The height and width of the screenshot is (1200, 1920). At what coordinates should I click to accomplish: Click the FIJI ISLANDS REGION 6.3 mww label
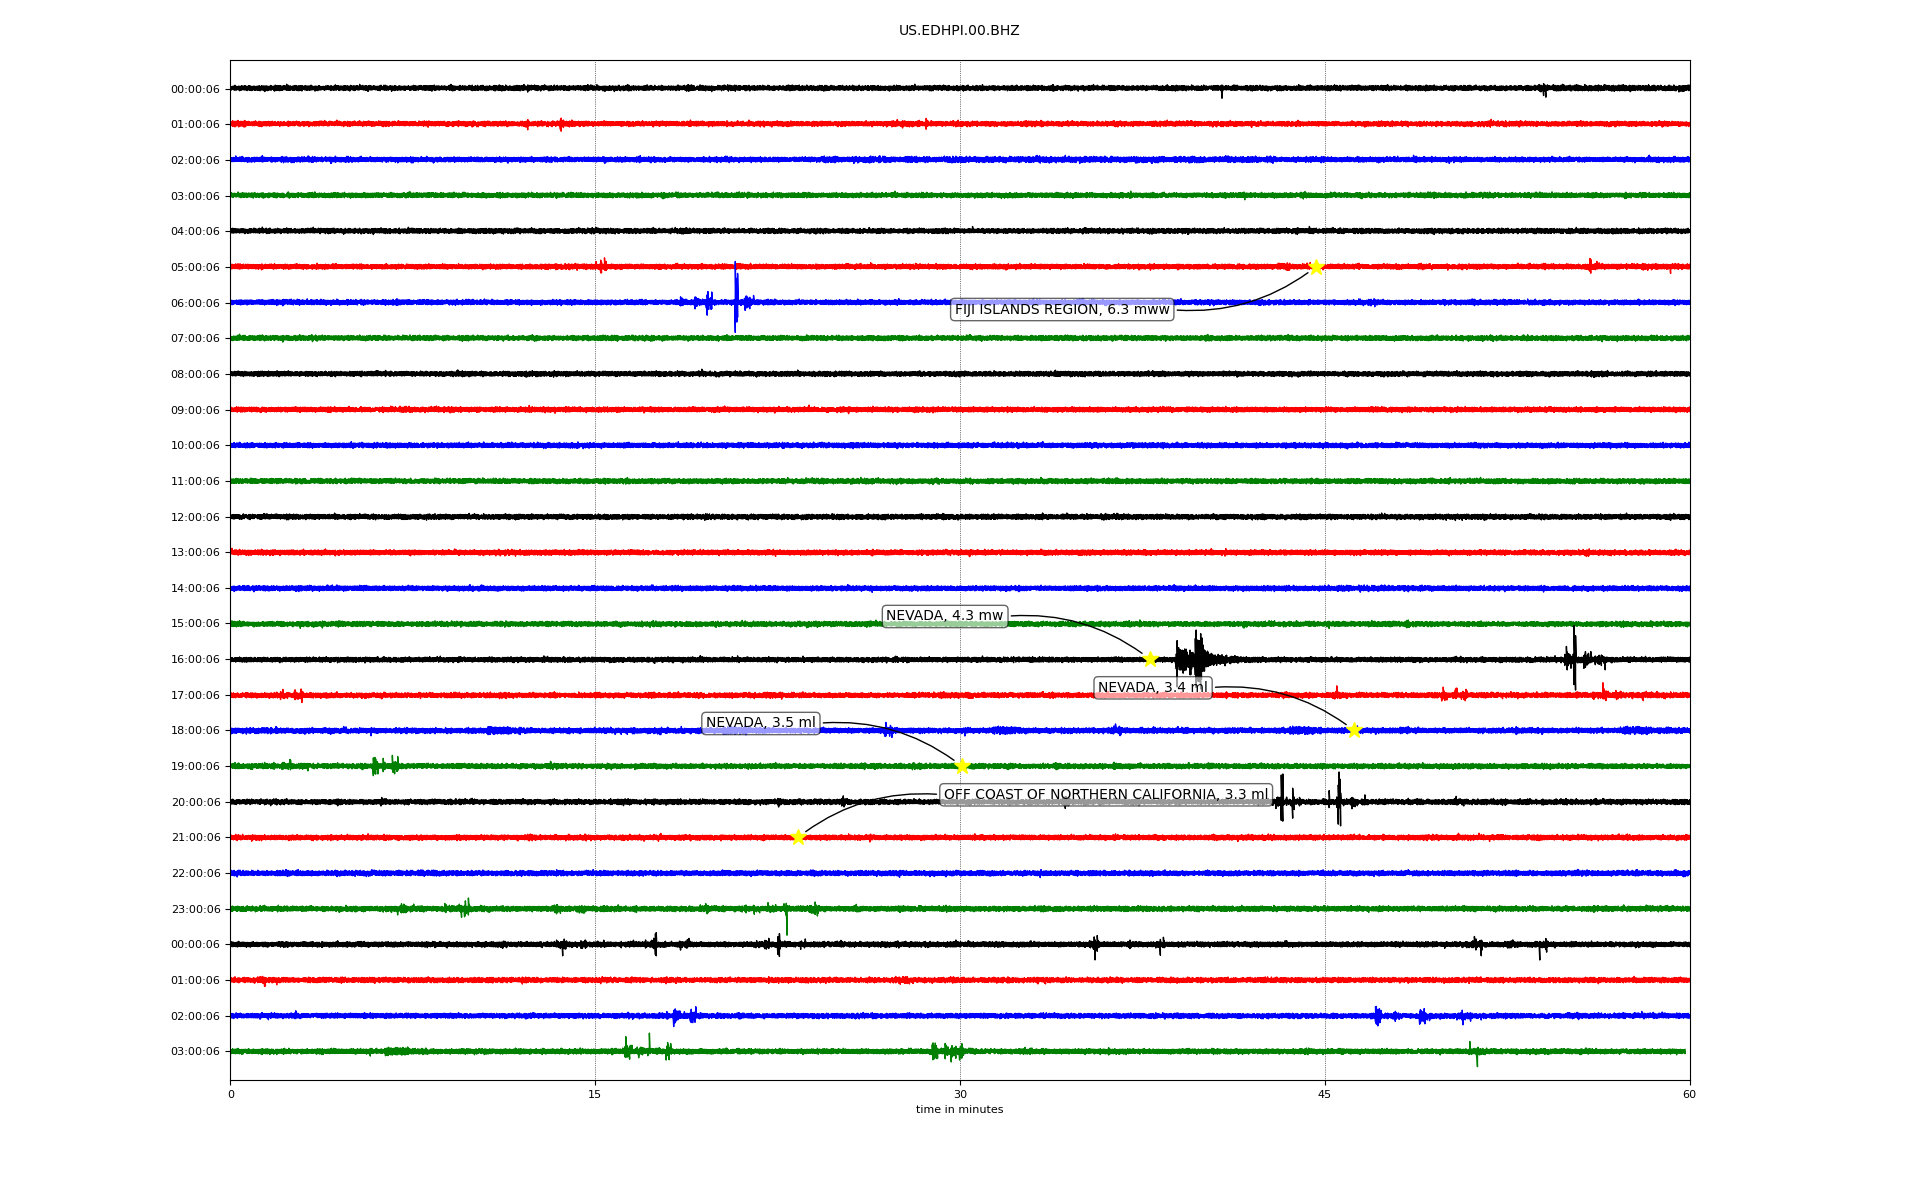1062,310
